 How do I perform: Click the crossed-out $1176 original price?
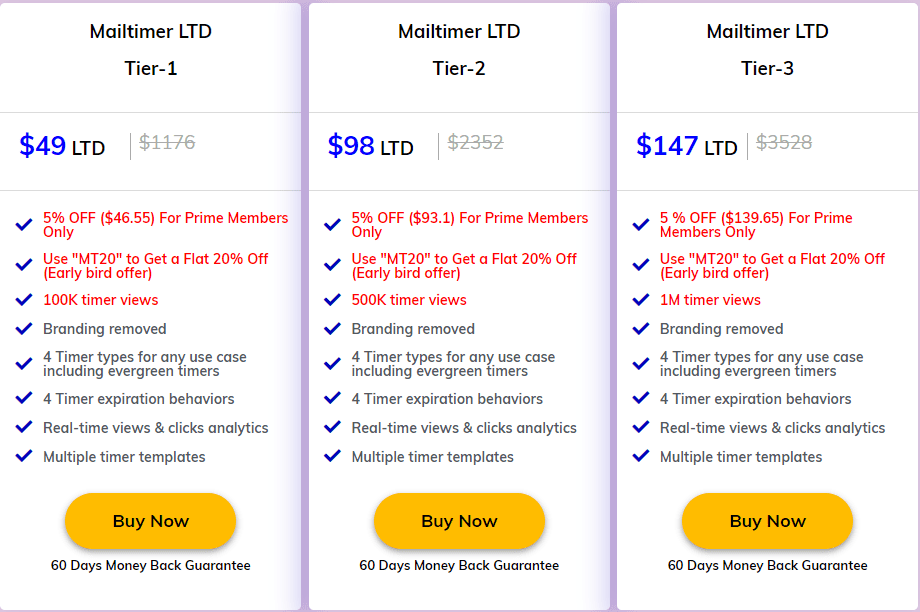(x=167, y=142)
